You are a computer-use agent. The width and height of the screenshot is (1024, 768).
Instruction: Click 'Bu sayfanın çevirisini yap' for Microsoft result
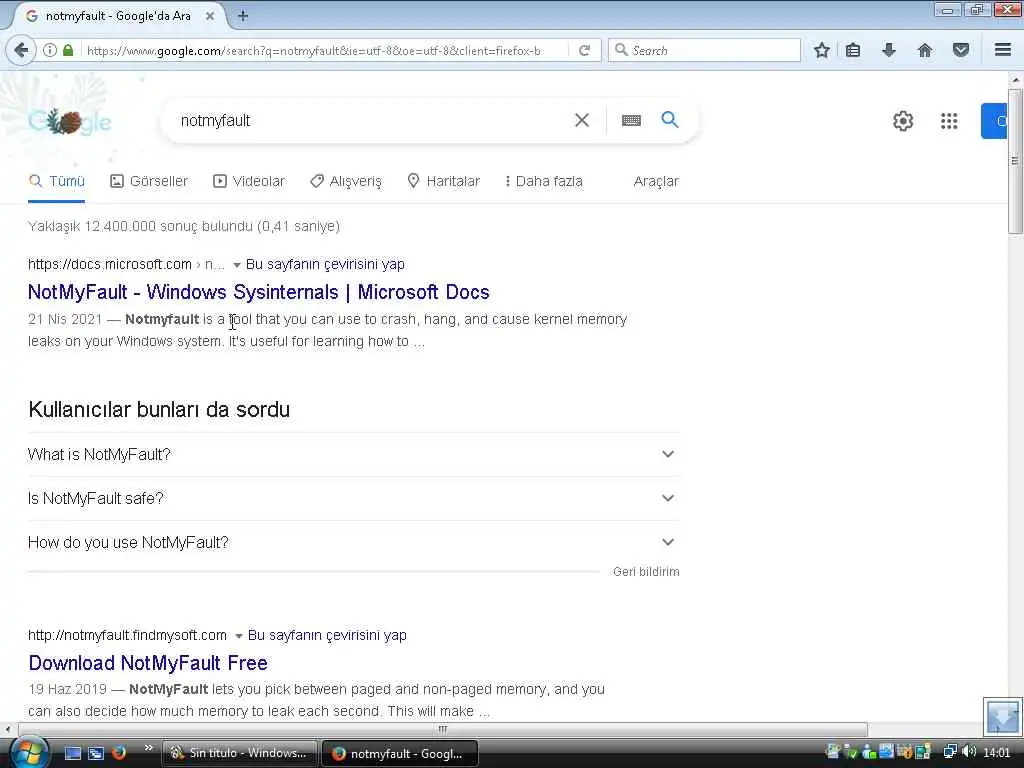[325, 264]
